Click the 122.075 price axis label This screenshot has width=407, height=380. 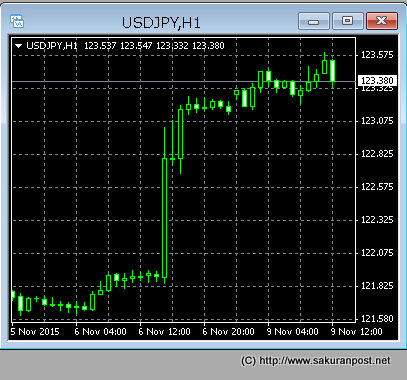377,253
